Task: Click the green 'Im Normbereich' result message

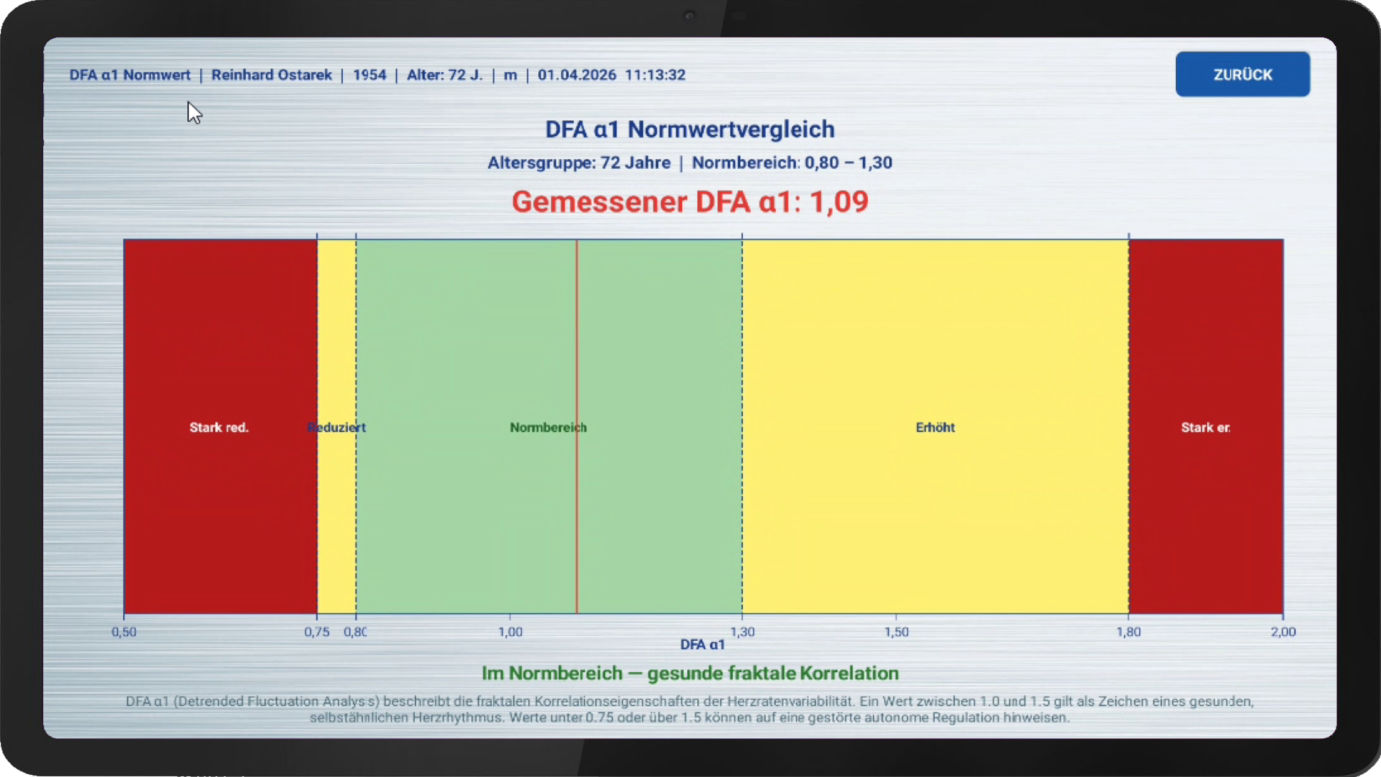Action: (690, 673)
